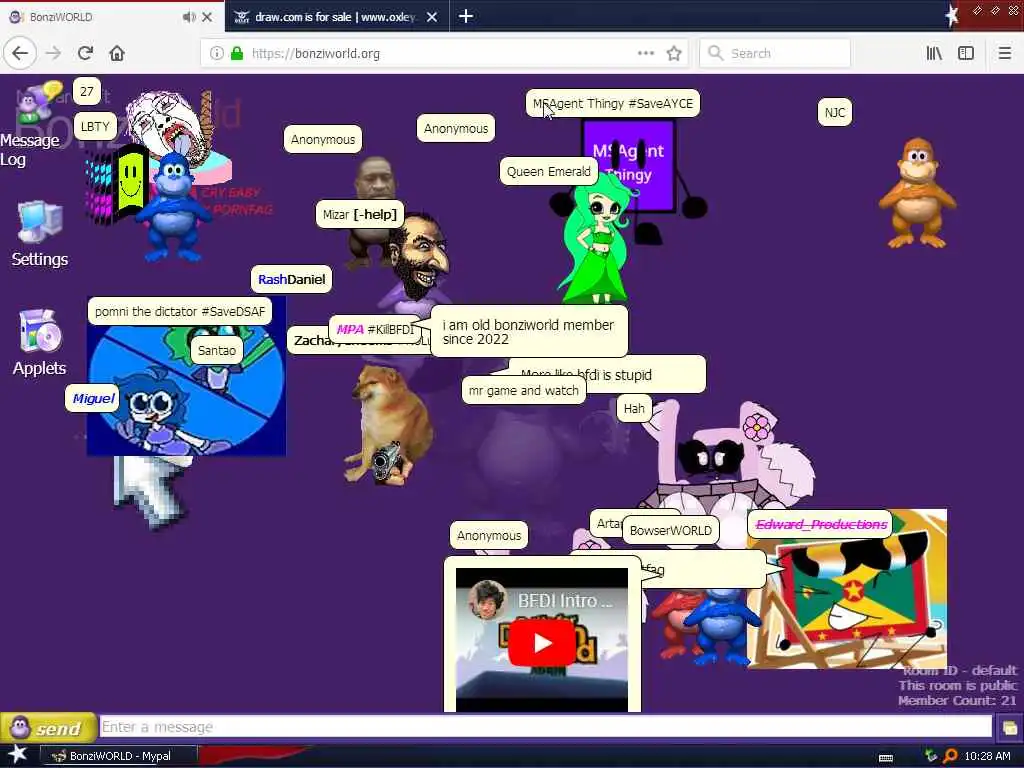Image resolution: width=1024 pixels, height=768 pixels.
Task: Reload the BonziWORLD page
Action: [86, 53]
